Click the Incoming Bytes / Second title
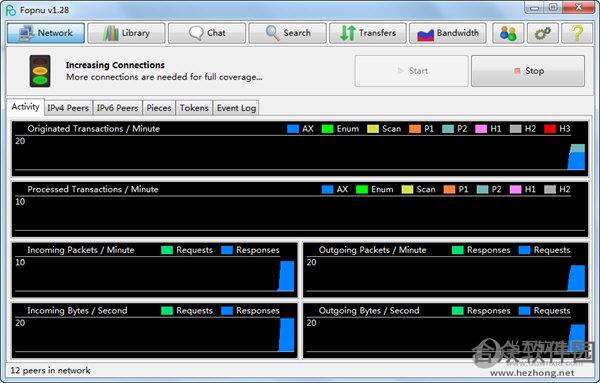Viewport: 600px width, 383px height. click(x=77, y=311)
